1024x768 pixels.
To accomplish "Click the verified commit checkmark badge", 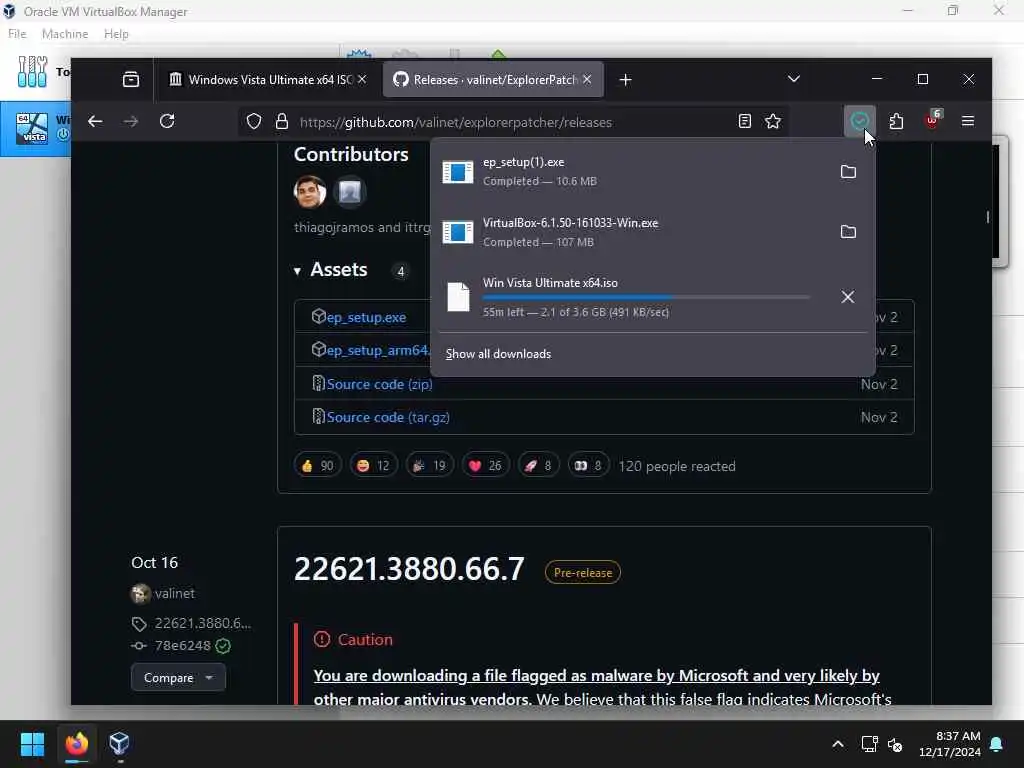I will point(223,646).
